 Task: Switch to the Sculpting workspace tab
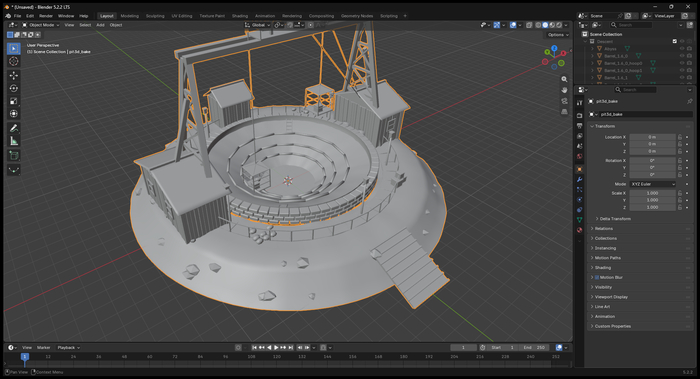155,16
